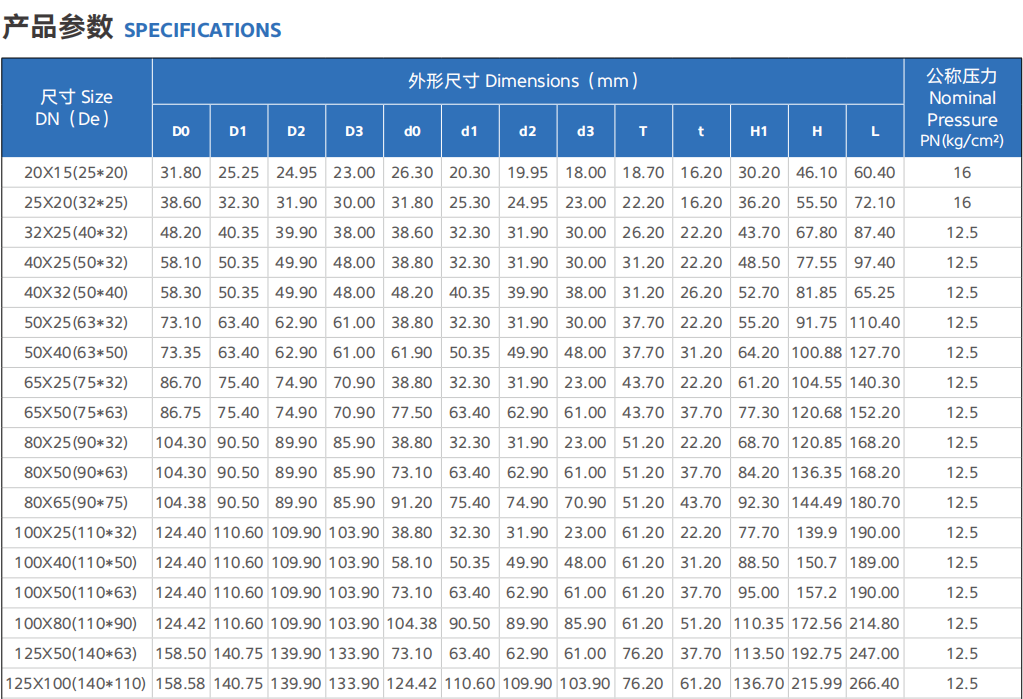Click the row label 32X25(40*32)
Viewport: 1023px width, 699px height.
tap(76, 233)
